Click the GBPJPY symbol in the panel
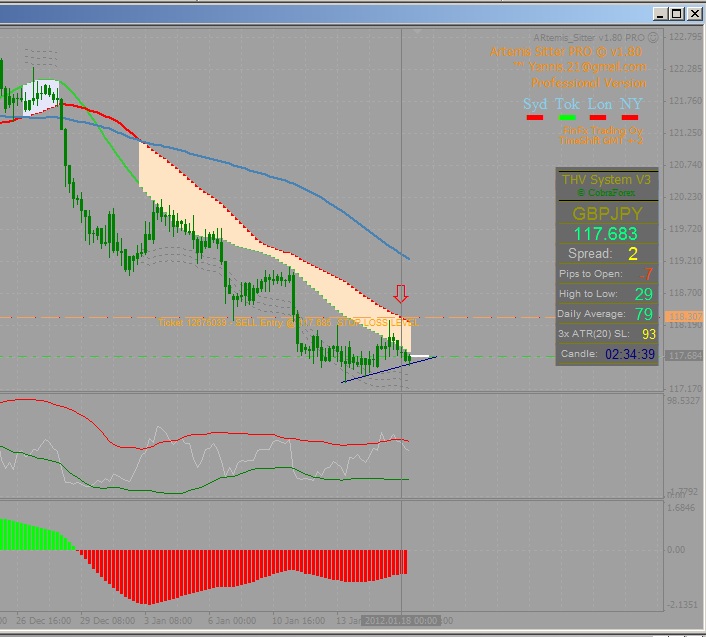Viewport: 706px width, 637px height. tap(607, 214)
